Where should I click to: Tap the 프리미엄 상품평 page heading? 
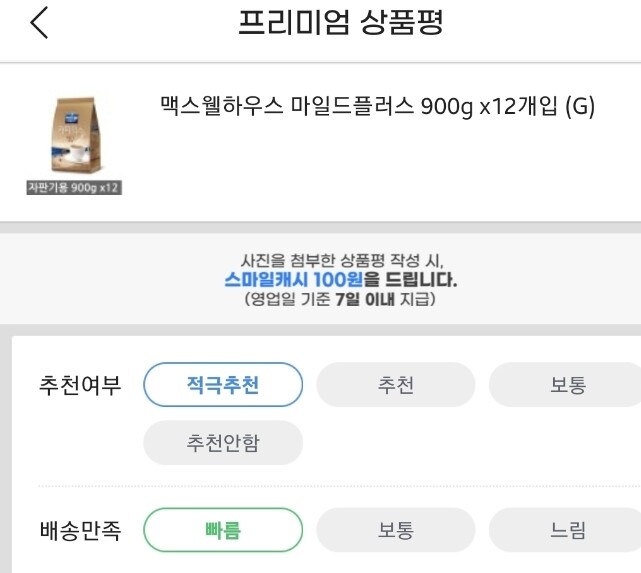pos(341,22)
